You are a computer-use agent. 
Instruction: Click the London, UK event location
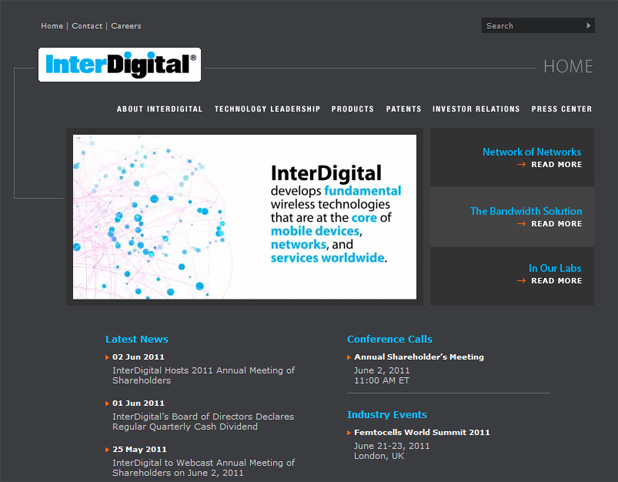(379, 456)
